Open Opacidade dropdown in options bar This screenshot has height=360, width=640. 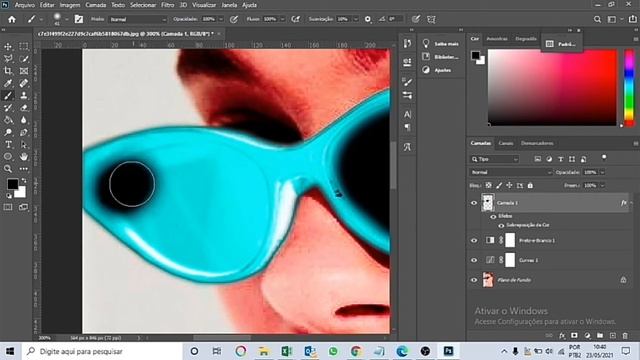tap(221, 19)
